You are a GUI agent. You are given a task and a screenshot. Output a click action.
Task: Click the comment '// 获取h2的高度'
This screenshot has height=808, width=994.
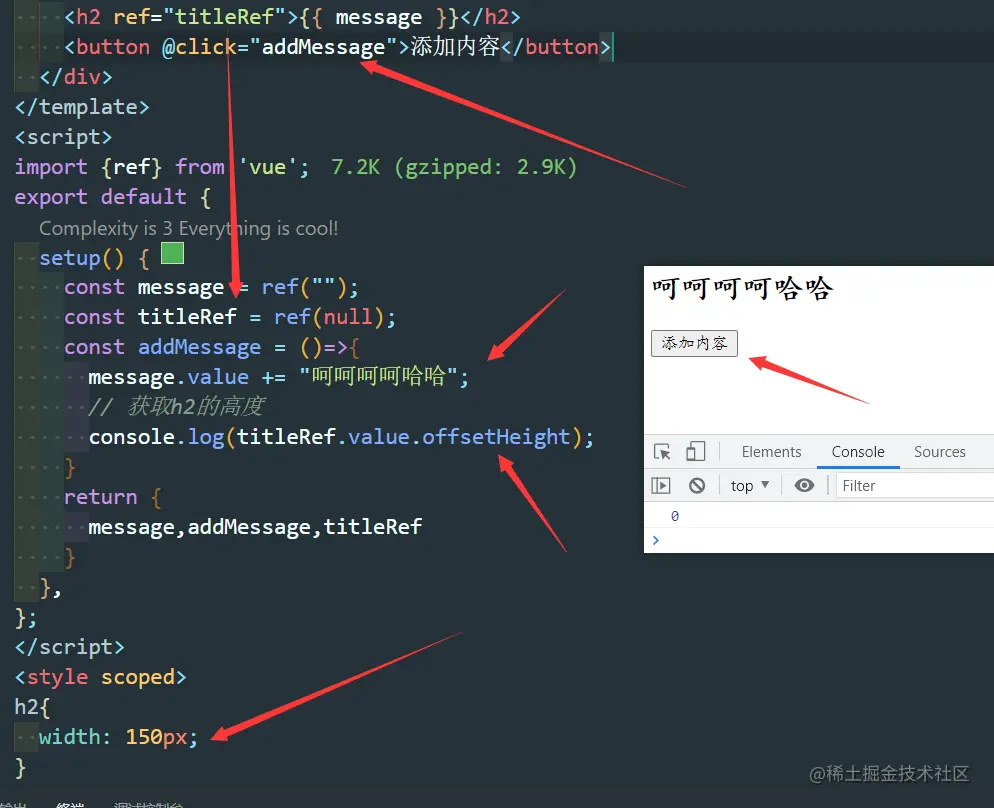[x=176, y=407]
